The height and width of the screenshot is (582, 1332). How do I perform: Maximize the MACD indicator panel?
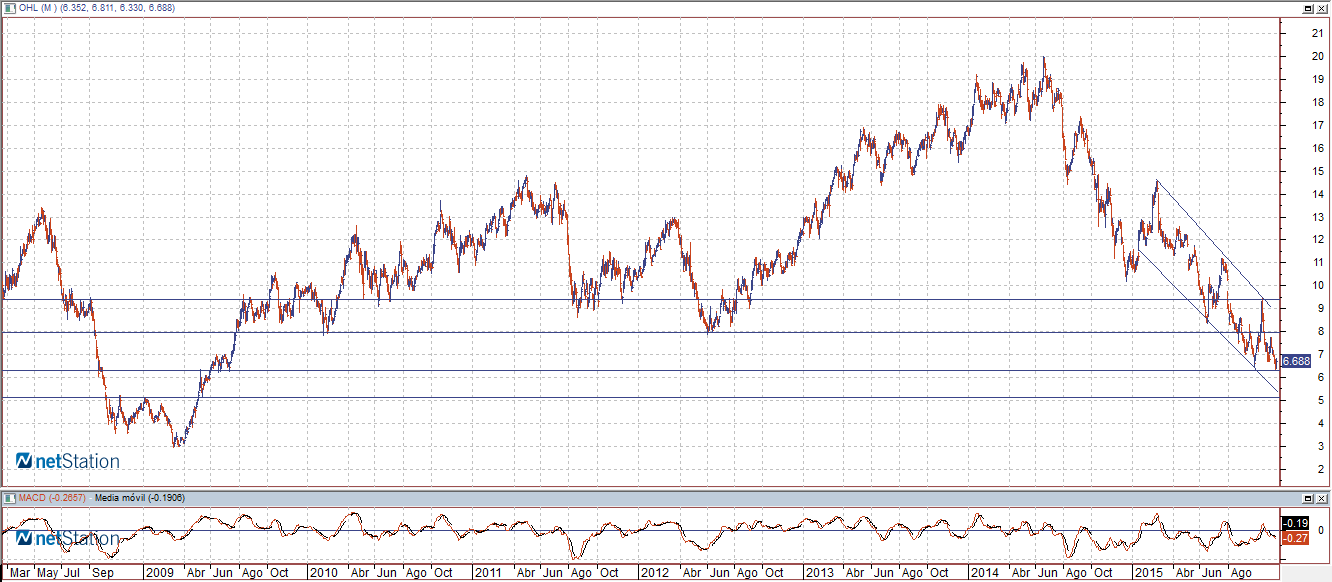pos(1308,497)
